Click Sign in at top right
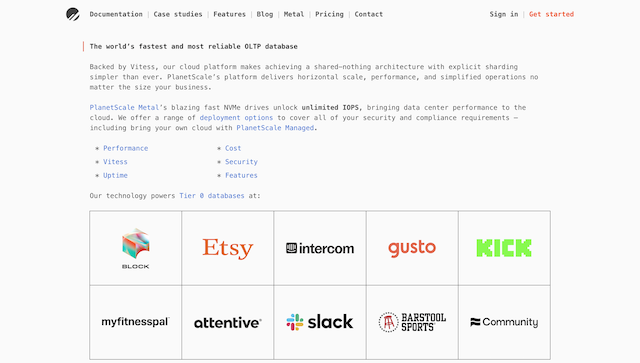Viewport: 640px width, 363px height. pyautogui.click(x=504, y=14)
